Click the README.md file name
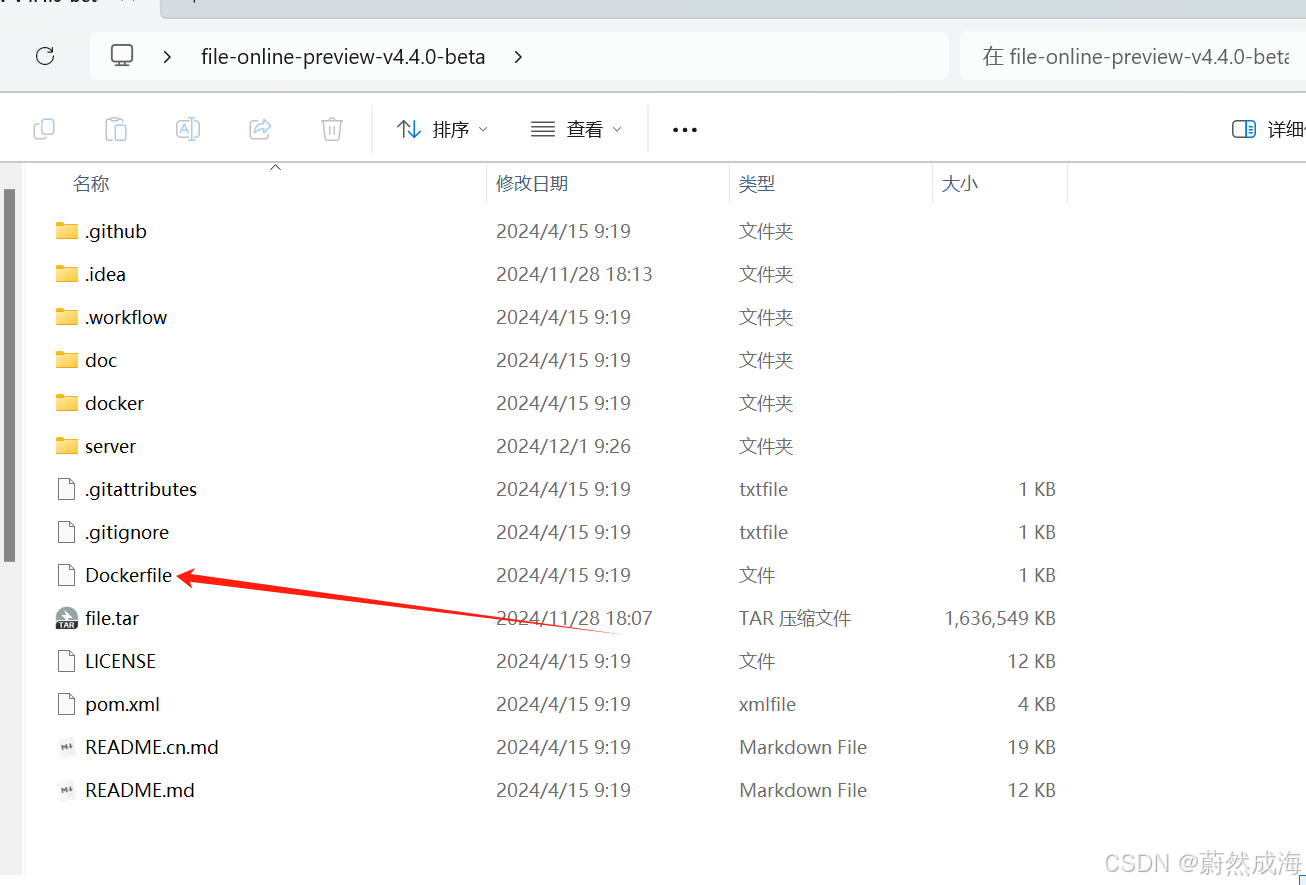The image size is (1306, 885). (140, 790)
